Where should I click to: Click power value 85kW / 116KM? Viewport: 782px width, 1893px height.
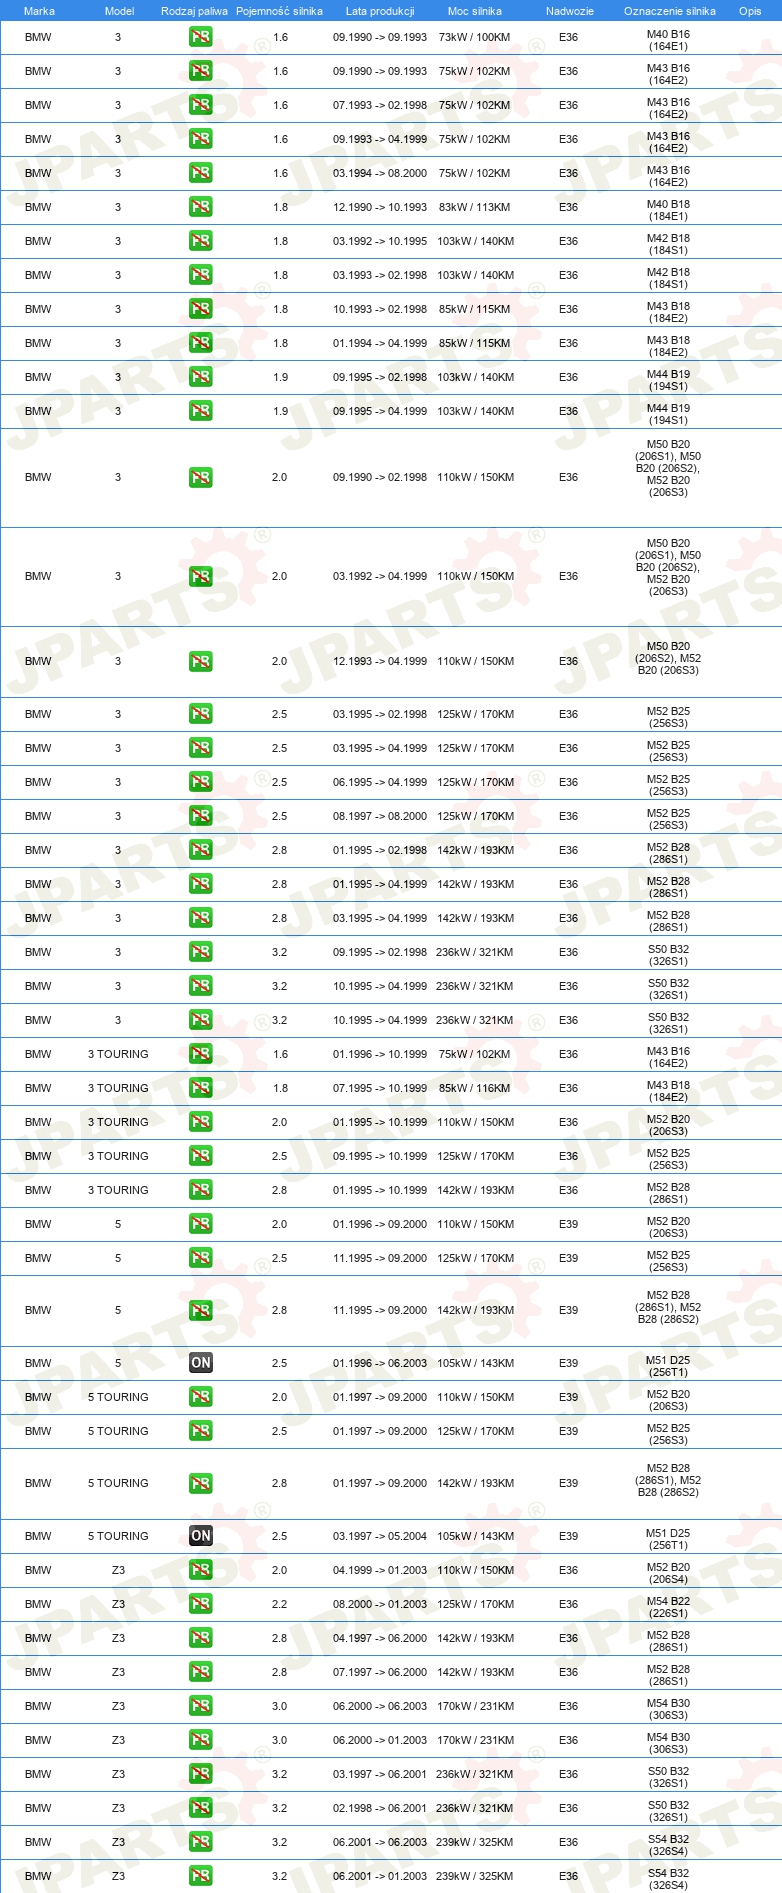tap(474, 1088)
